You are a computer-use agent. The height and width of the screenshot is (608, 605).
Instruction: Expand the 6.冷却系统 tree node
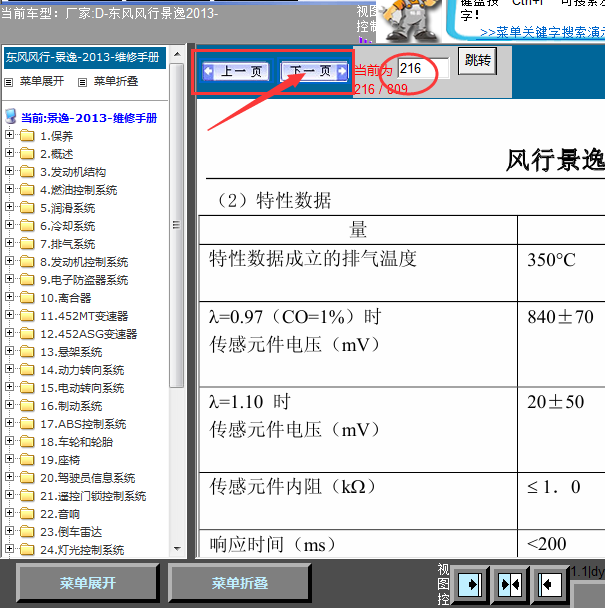point(9,225)
